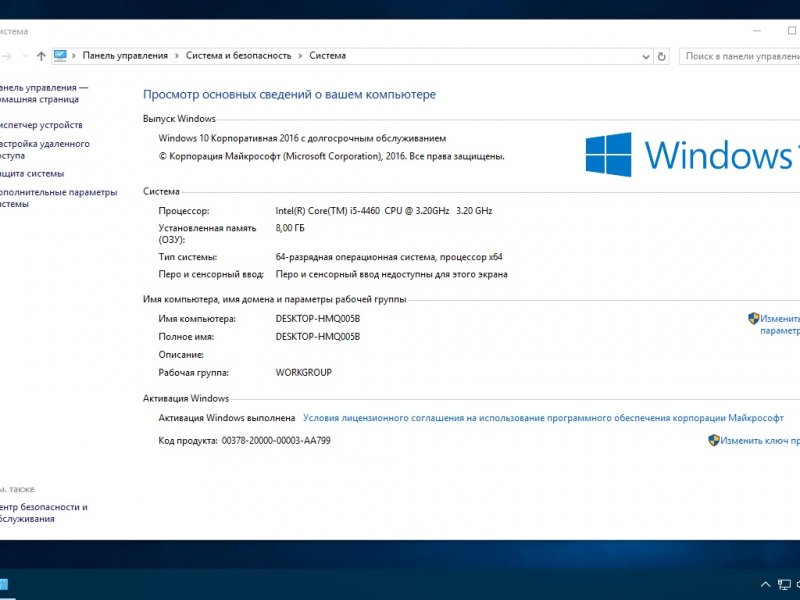Open Защита системы link
Viewport: 800px width, 600px height.
32,173
